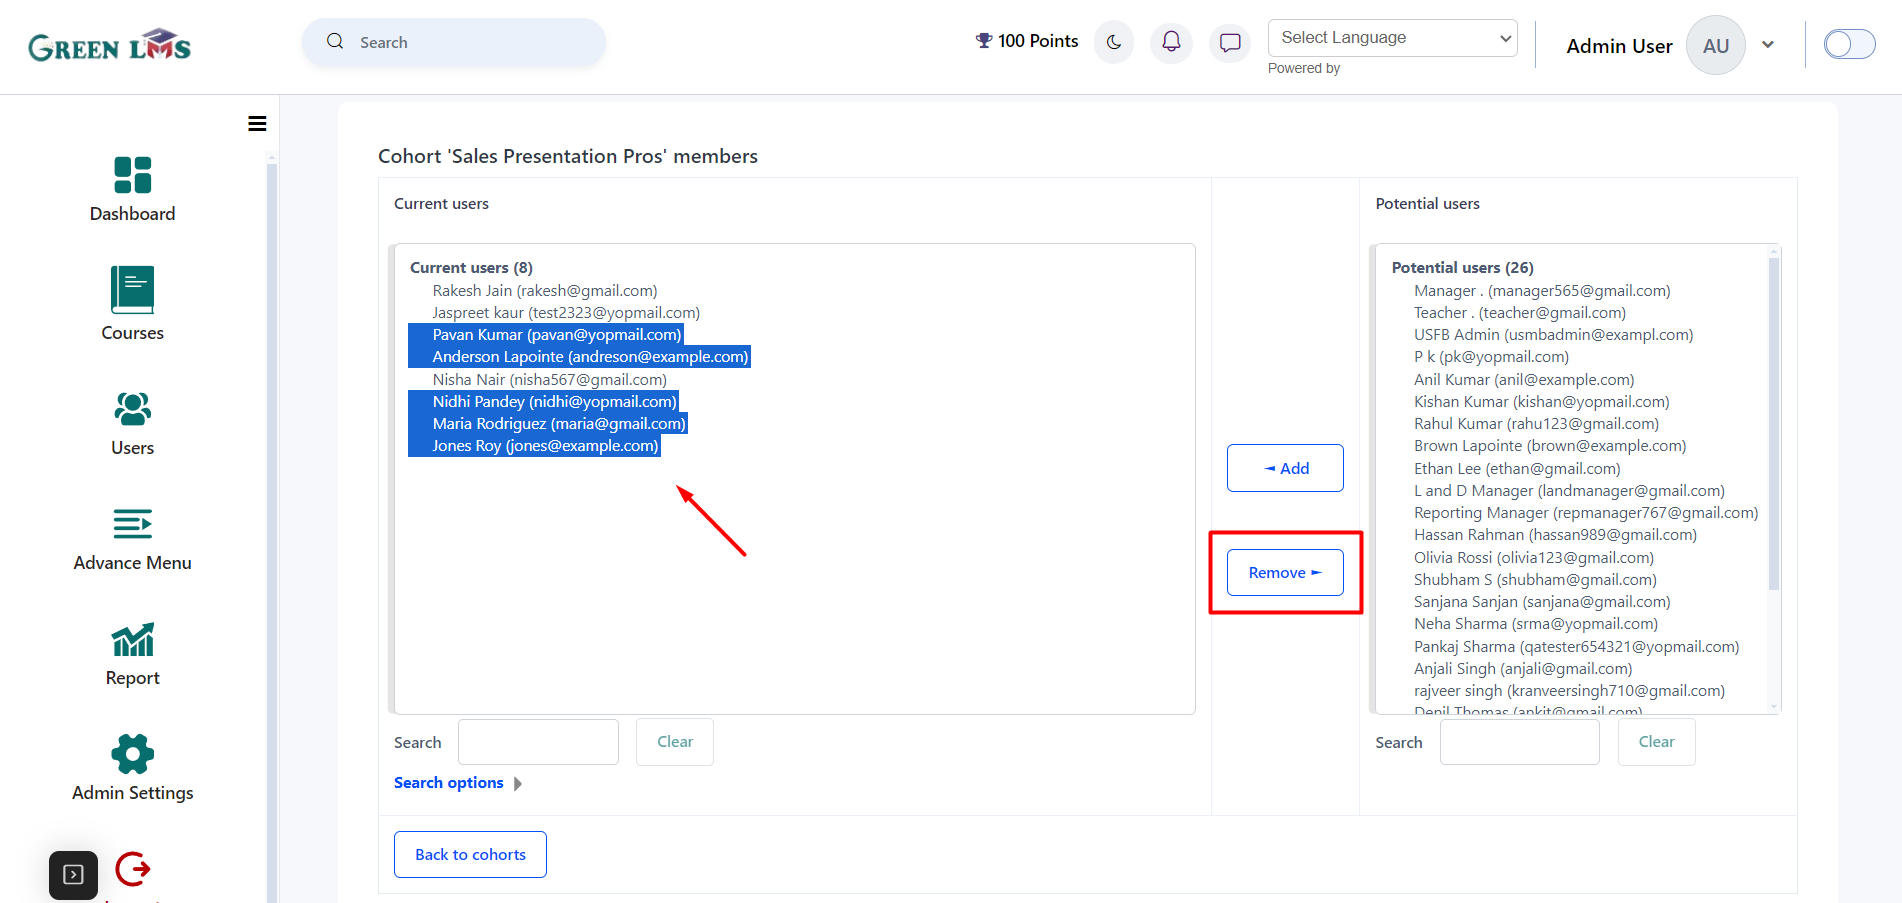Select Teacher . in potential users
This screenshot has height=903, width=1902.
(1520, 313)
